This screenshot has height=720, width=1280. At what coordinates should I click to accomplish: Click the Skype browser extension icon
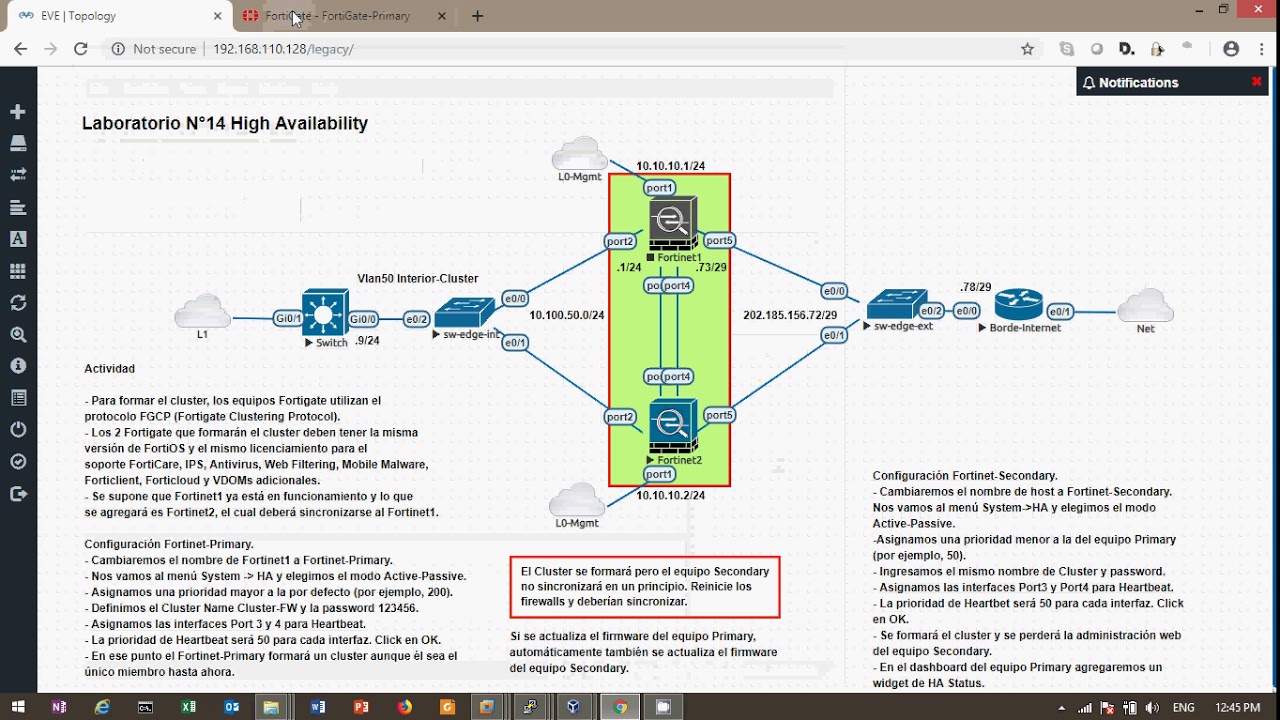coord(1067,48)
